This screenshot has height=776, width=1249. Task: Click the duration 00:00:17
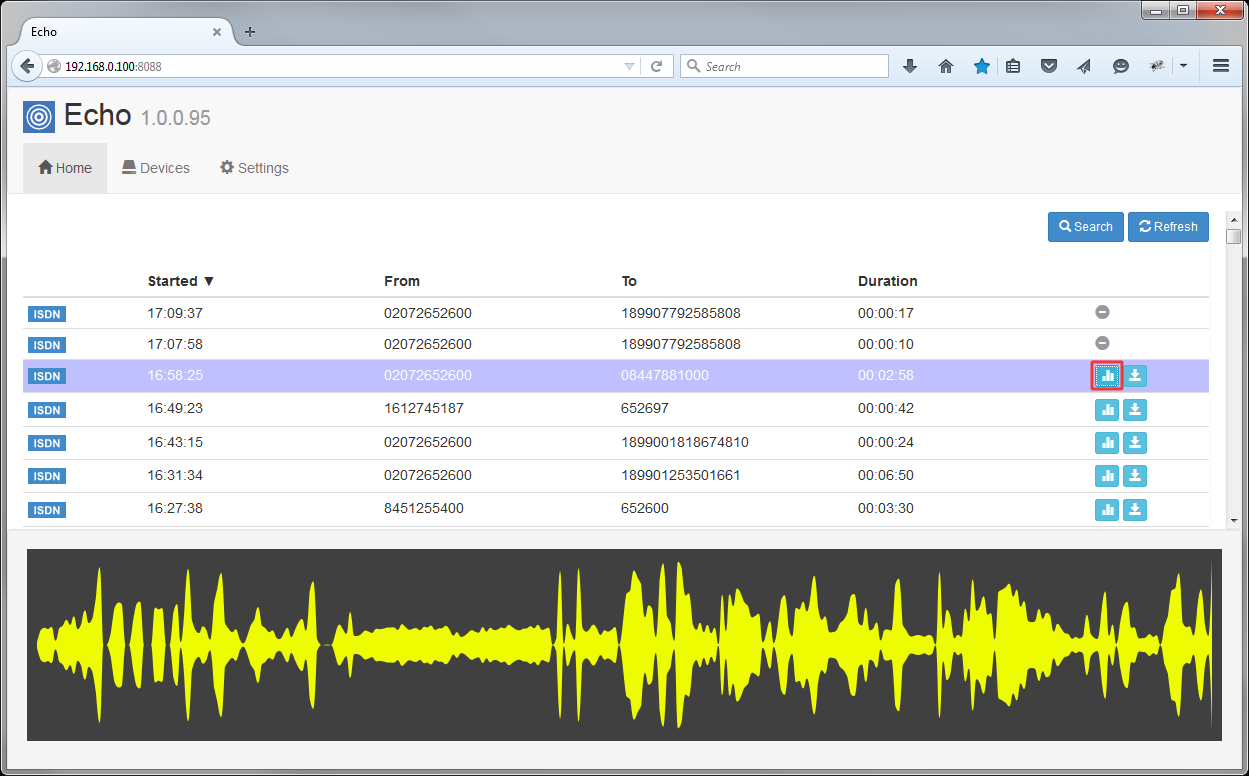(x=886, y=313)
